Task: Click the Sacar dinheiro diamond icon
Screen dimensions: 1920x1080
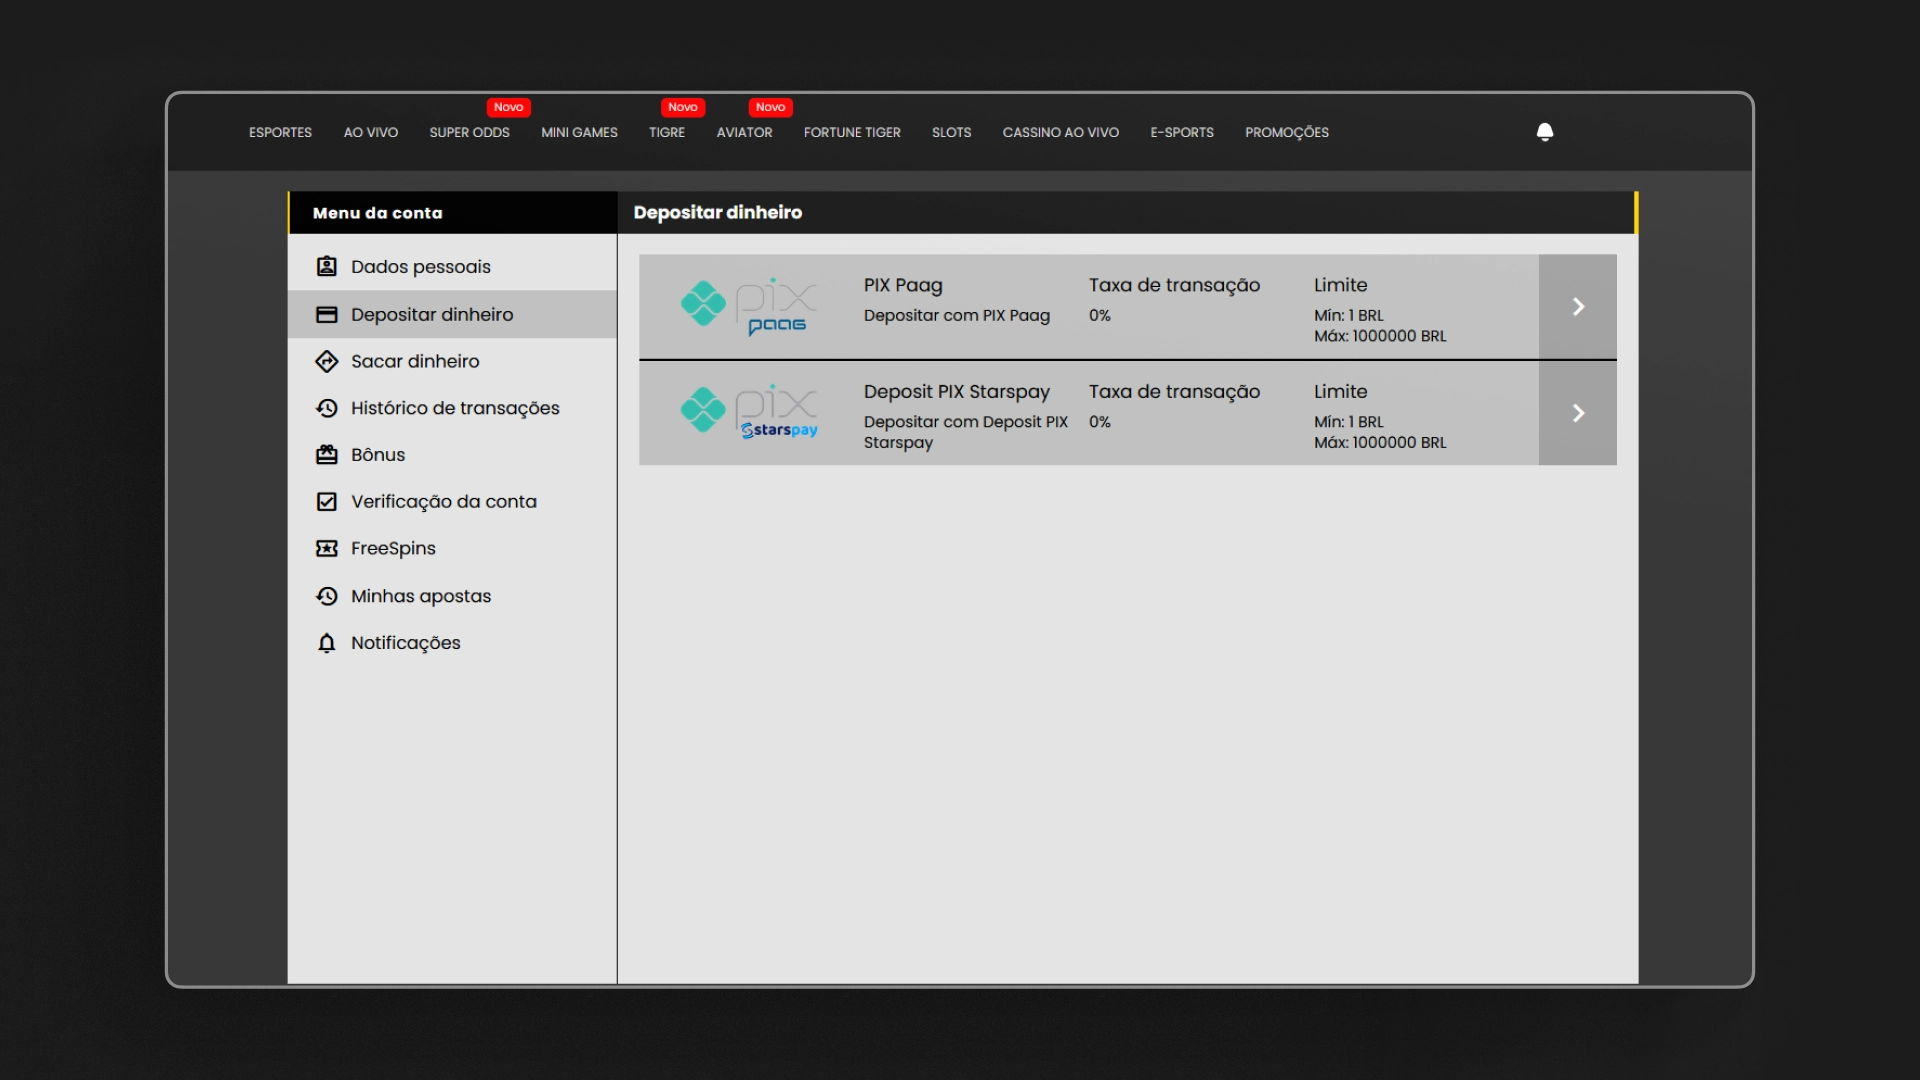Action: click(327, 361)
